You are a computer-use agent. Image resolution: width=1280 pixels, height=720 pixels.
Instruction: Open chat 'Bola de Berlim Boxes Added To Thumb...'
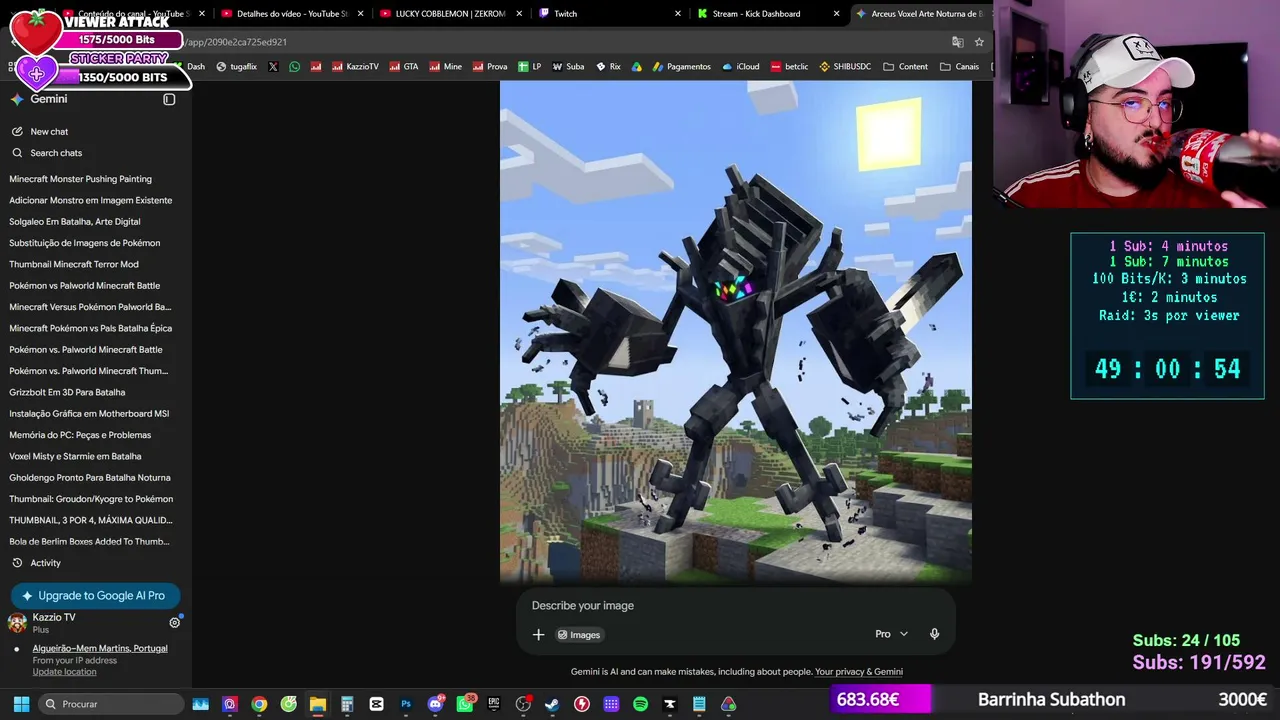click(x=89, y=541)
